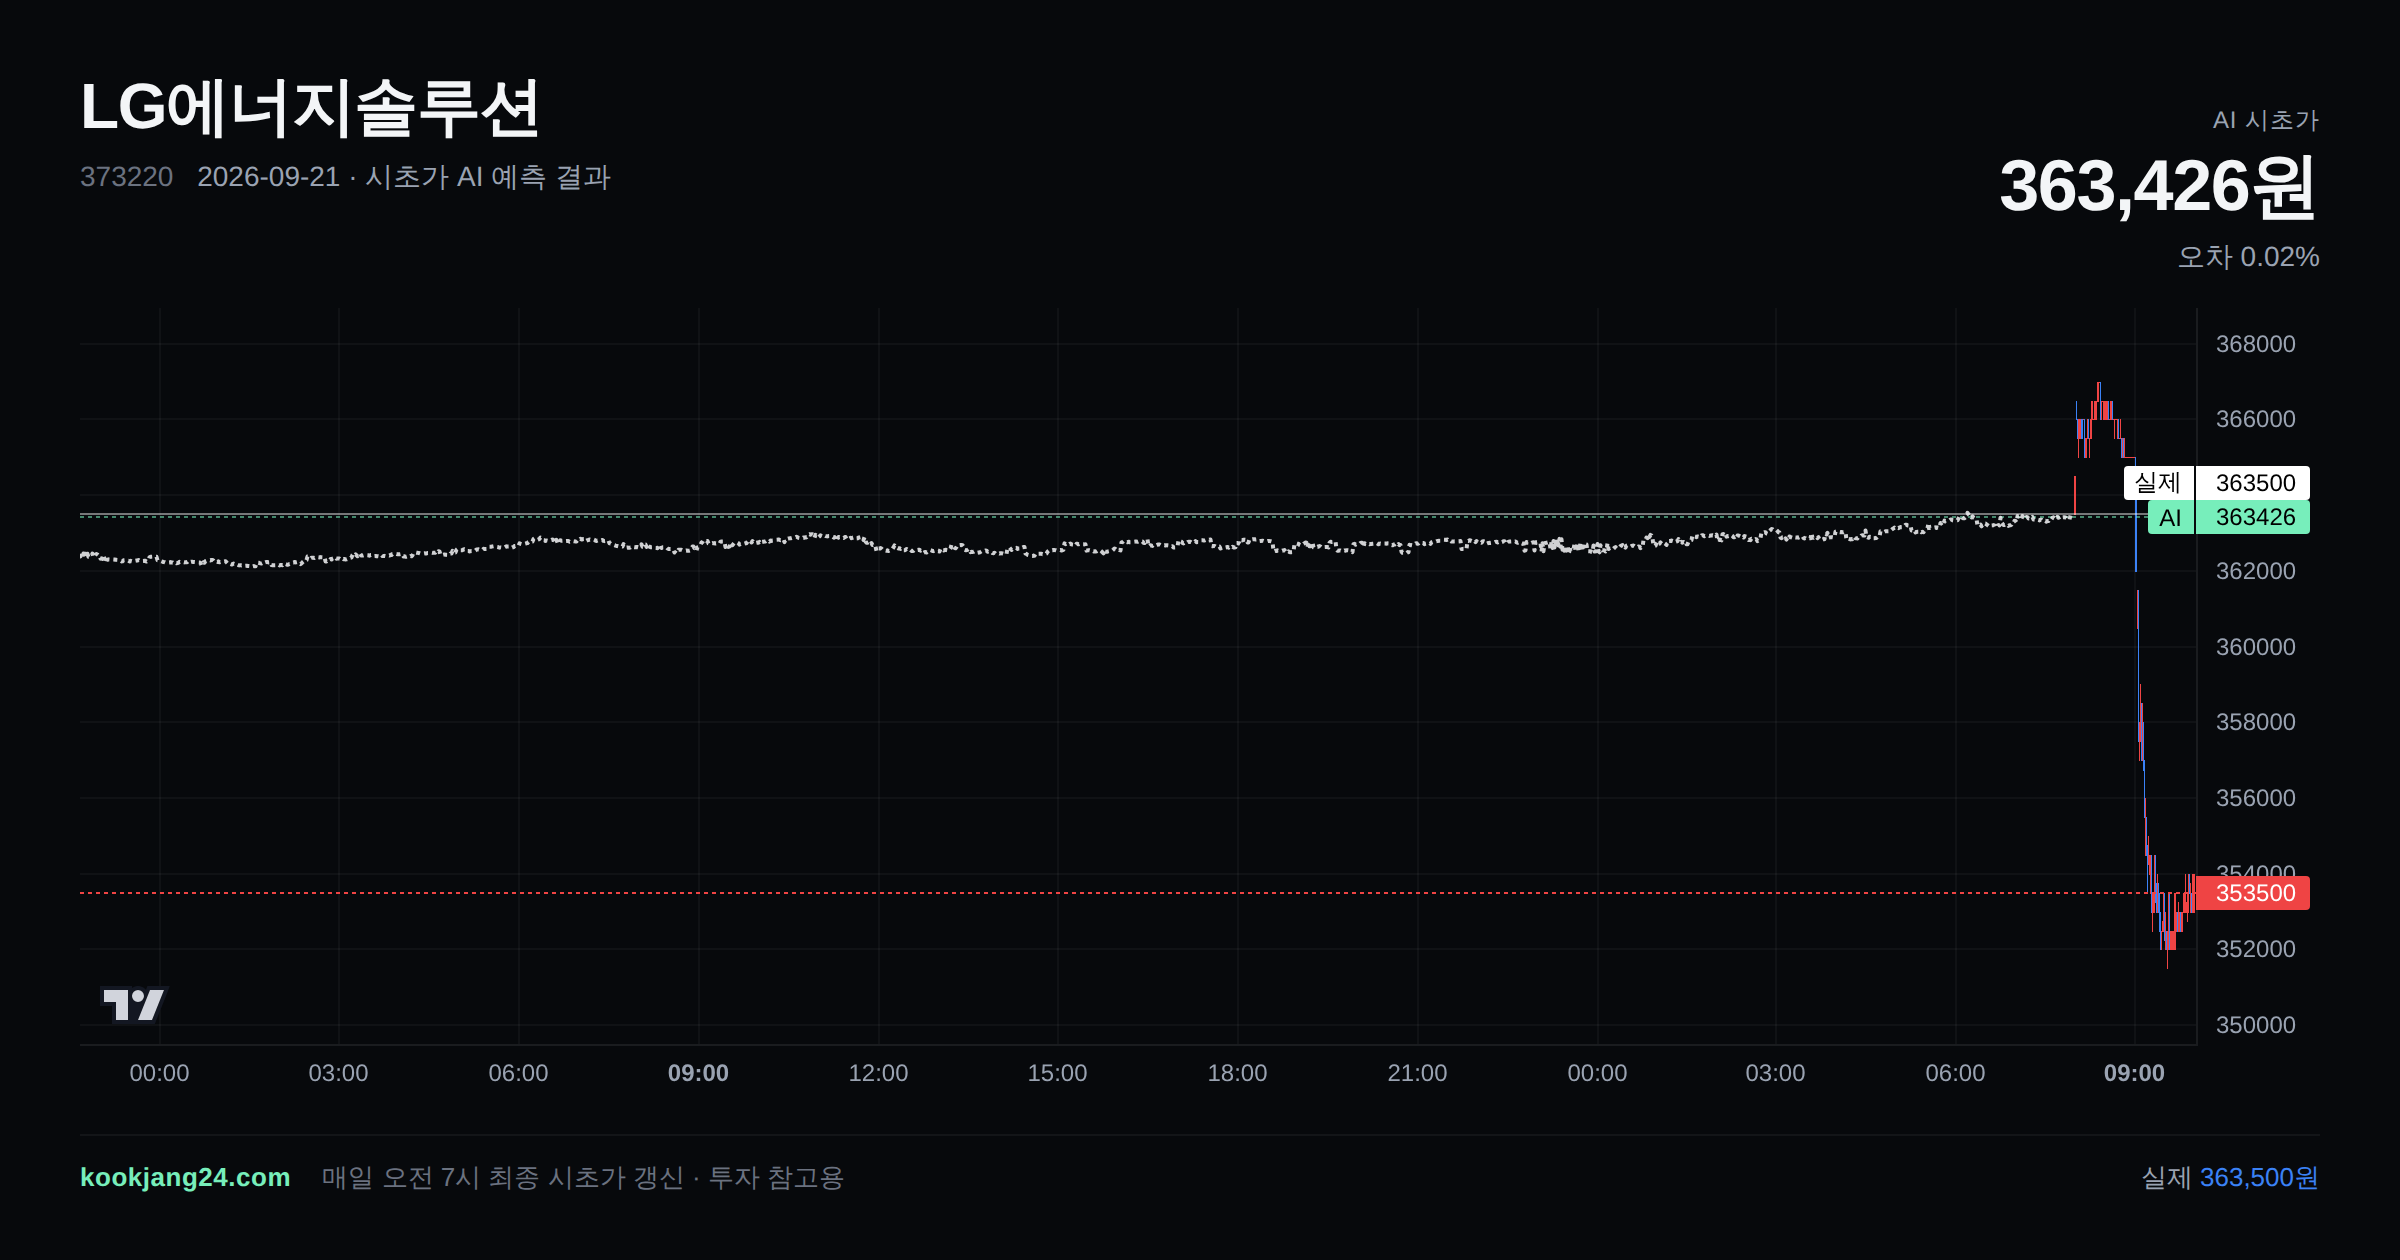2400x1260 pixels.
Task: Click the TradingView logo on the chart
Action: [x=133, y=1004]
